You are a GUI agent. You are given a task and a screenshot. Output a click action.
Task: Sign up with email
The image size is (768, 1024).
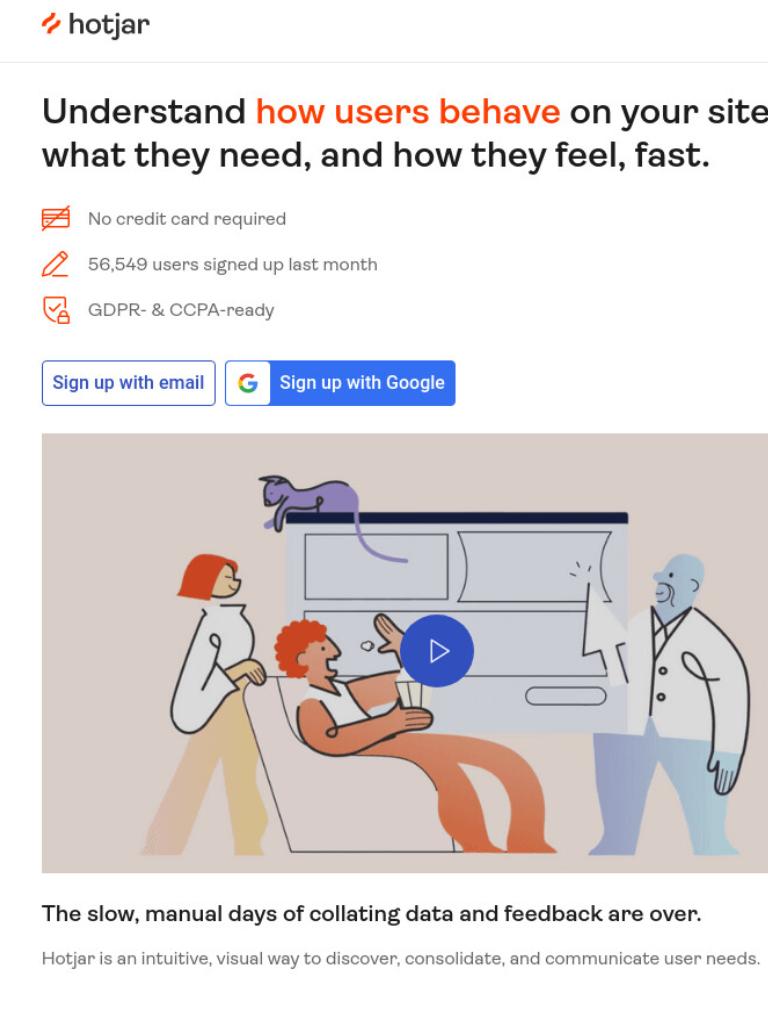(129, 383)
